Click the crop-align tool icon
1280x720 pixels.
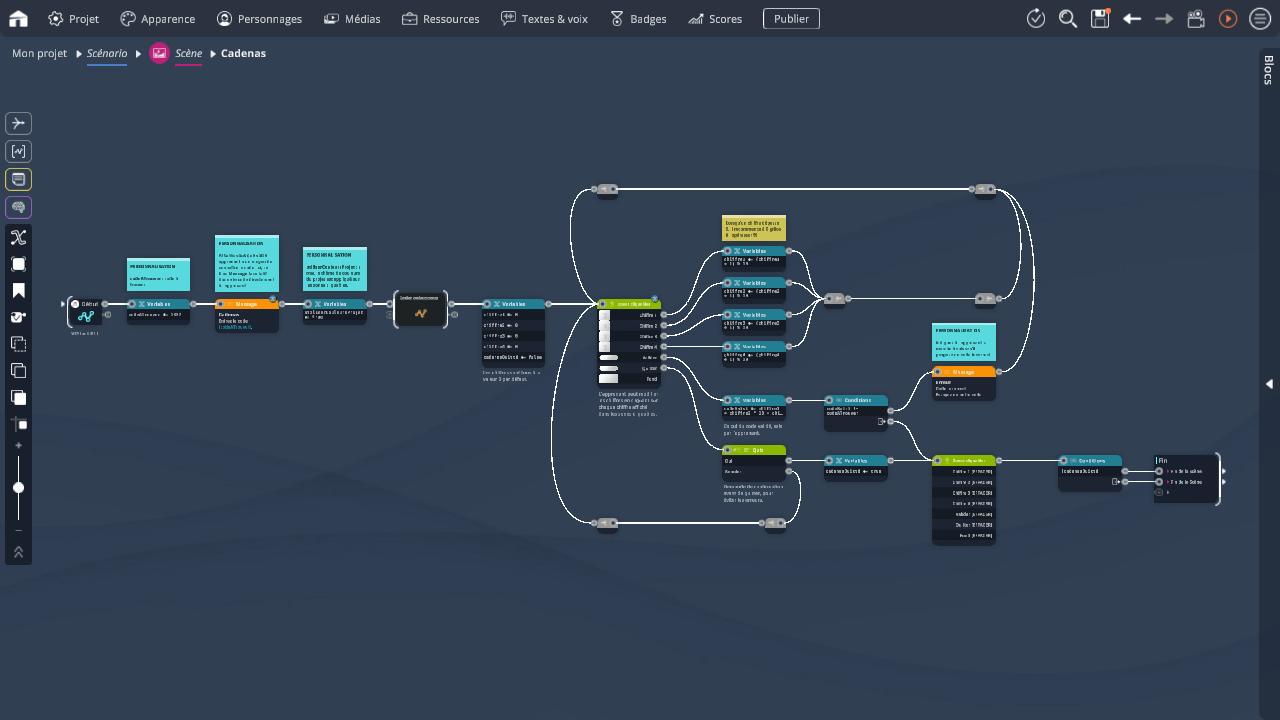coord(18,424)
